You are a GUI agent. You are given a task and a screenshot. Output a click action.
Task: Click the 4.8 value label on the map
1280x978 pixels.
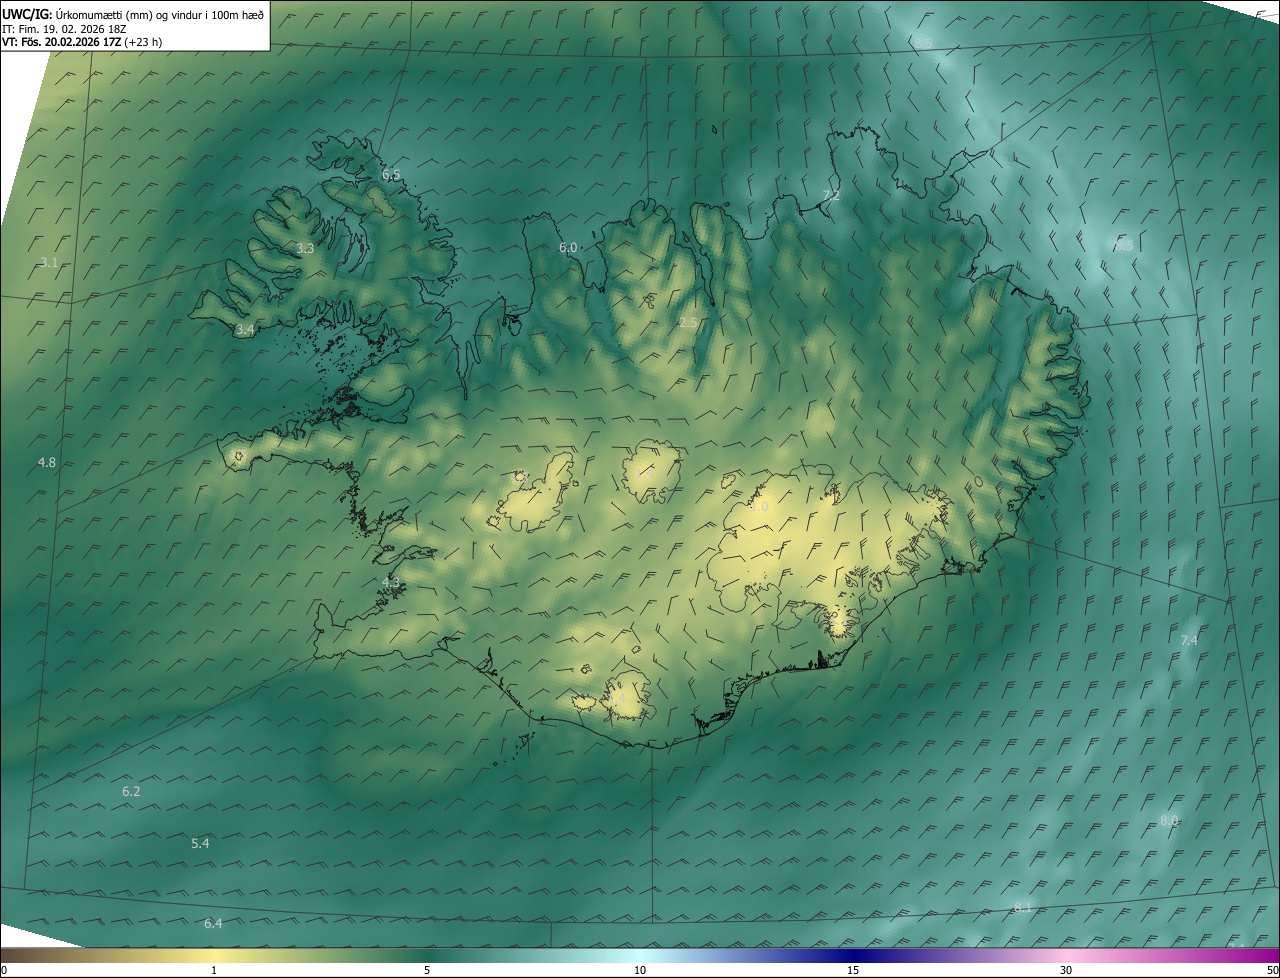(x=47, y=463)
